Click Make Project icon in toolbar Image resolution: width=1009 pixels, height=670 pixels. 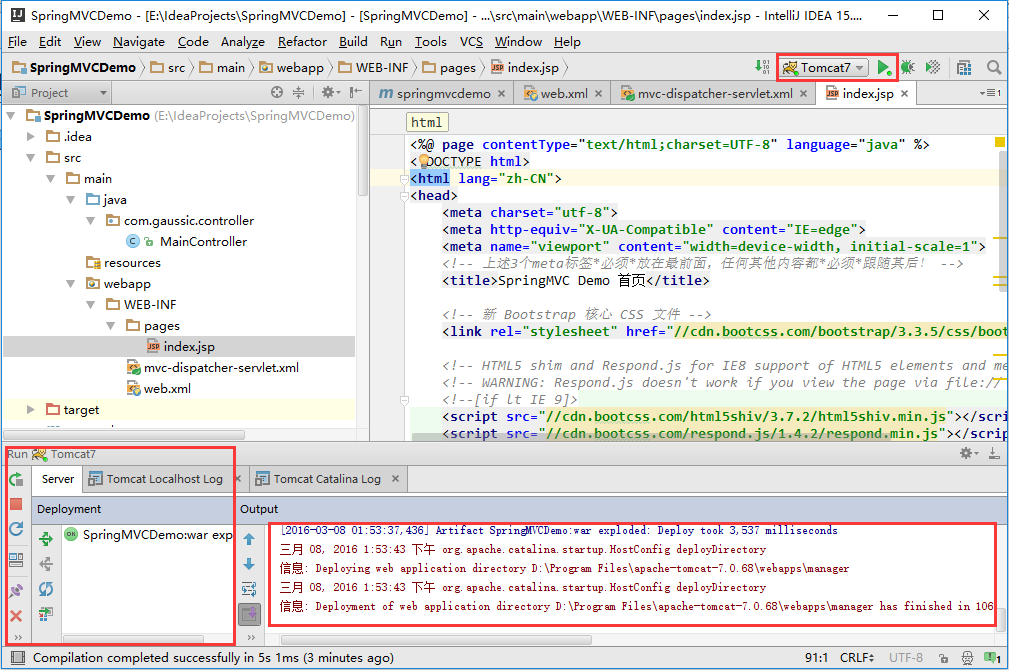click(762, 67)
